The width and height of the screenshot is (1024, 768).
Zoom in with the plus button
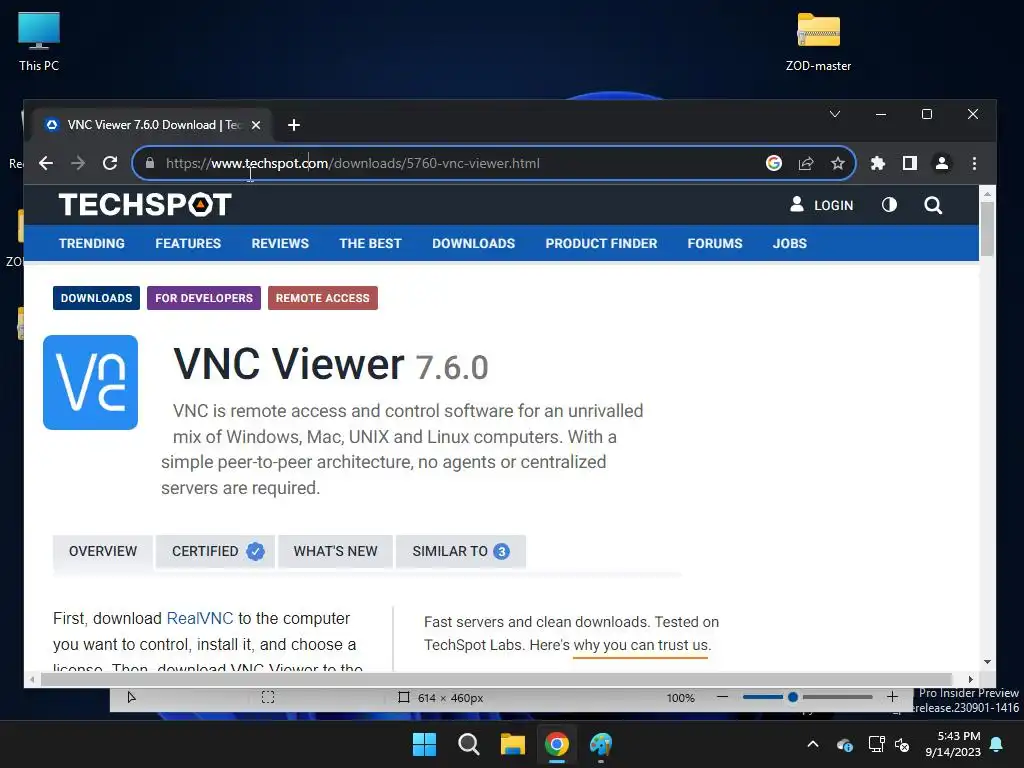point(893,697)
